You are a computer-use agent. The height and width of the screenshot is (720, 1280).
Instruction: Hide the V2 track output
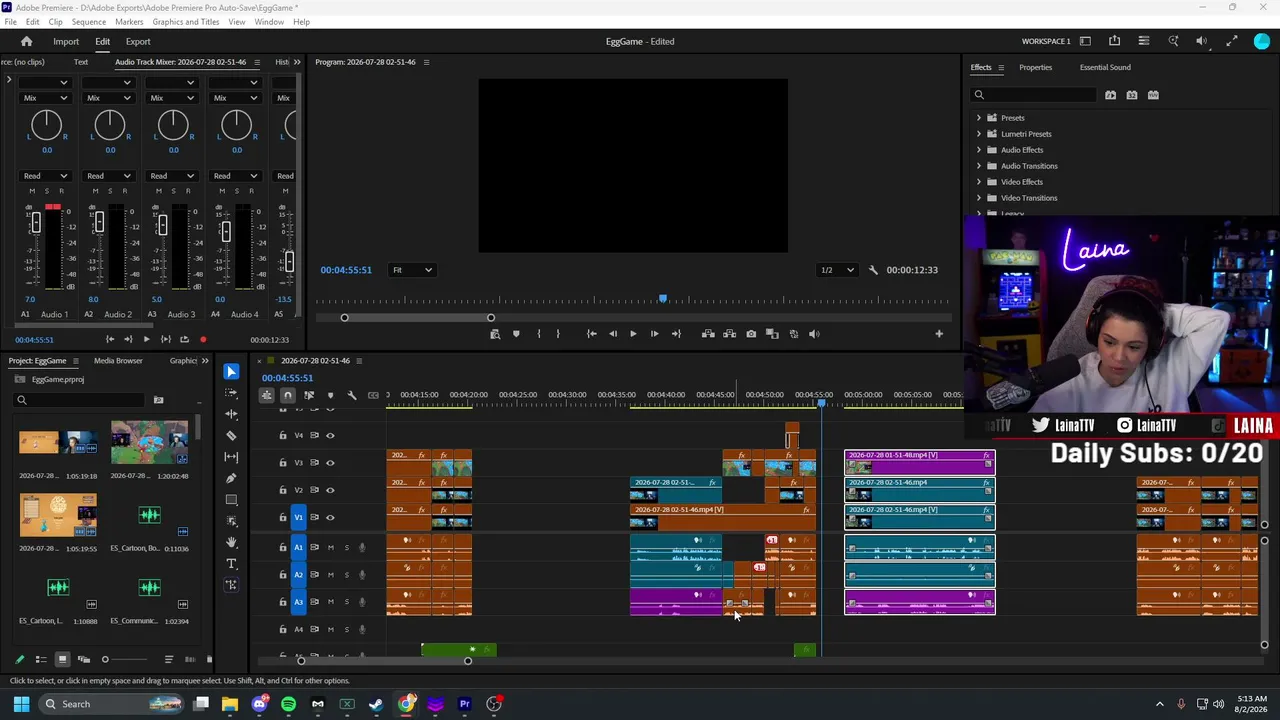[331, 490]
